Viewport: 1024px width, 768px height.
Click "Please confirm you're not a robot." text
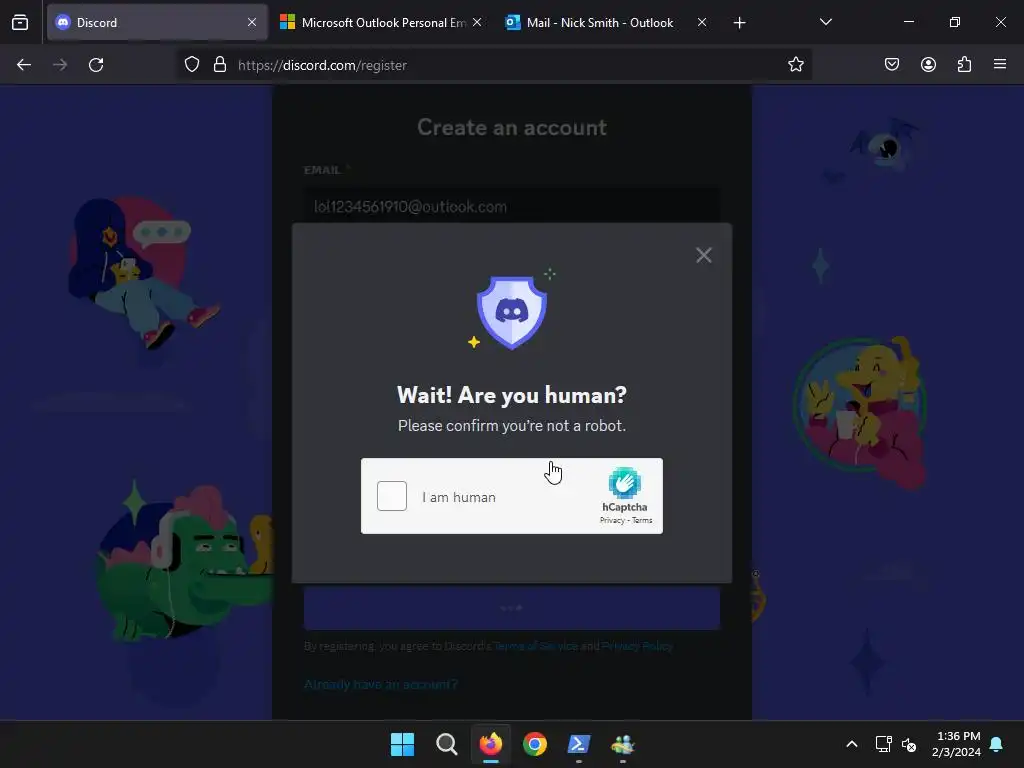[x=512, y=426]
